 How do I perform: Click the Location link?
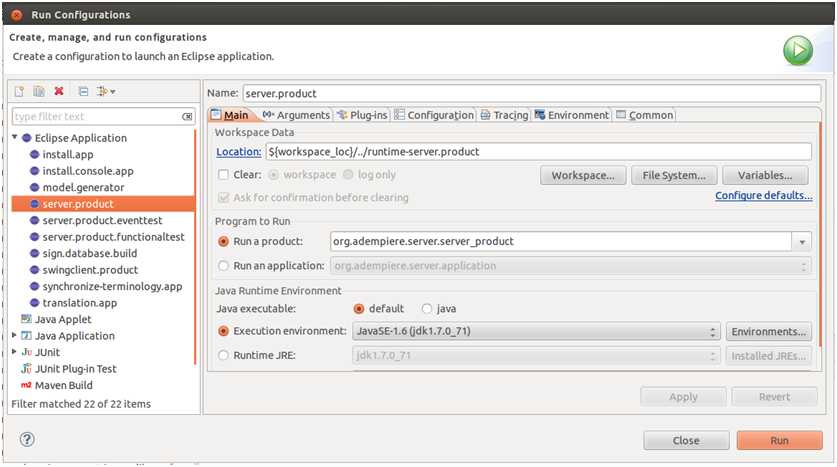pyautogui.click(x=239, y=152)
